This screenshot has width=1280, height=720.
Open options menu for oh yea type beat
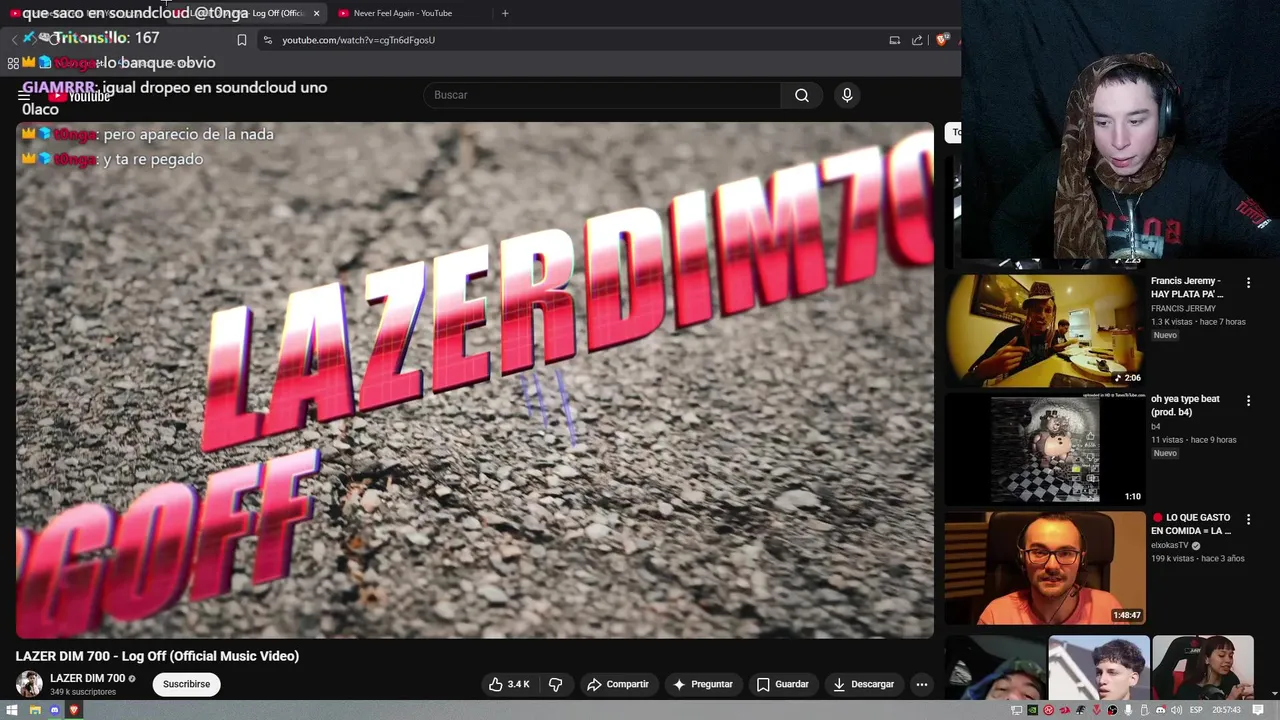[1248, 401]
